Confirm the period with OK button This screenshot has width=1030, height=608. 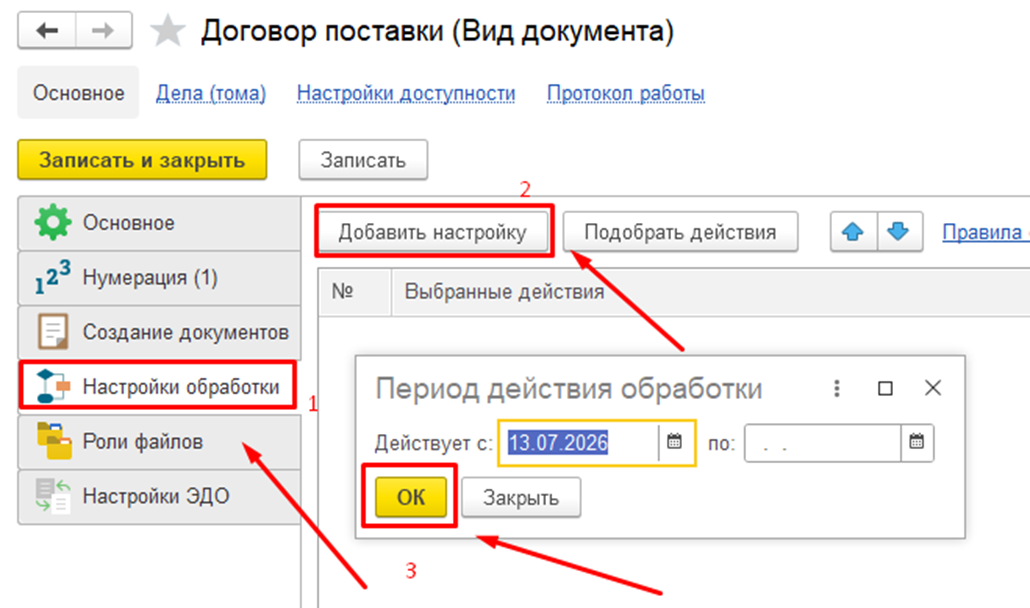pos(411,497)
